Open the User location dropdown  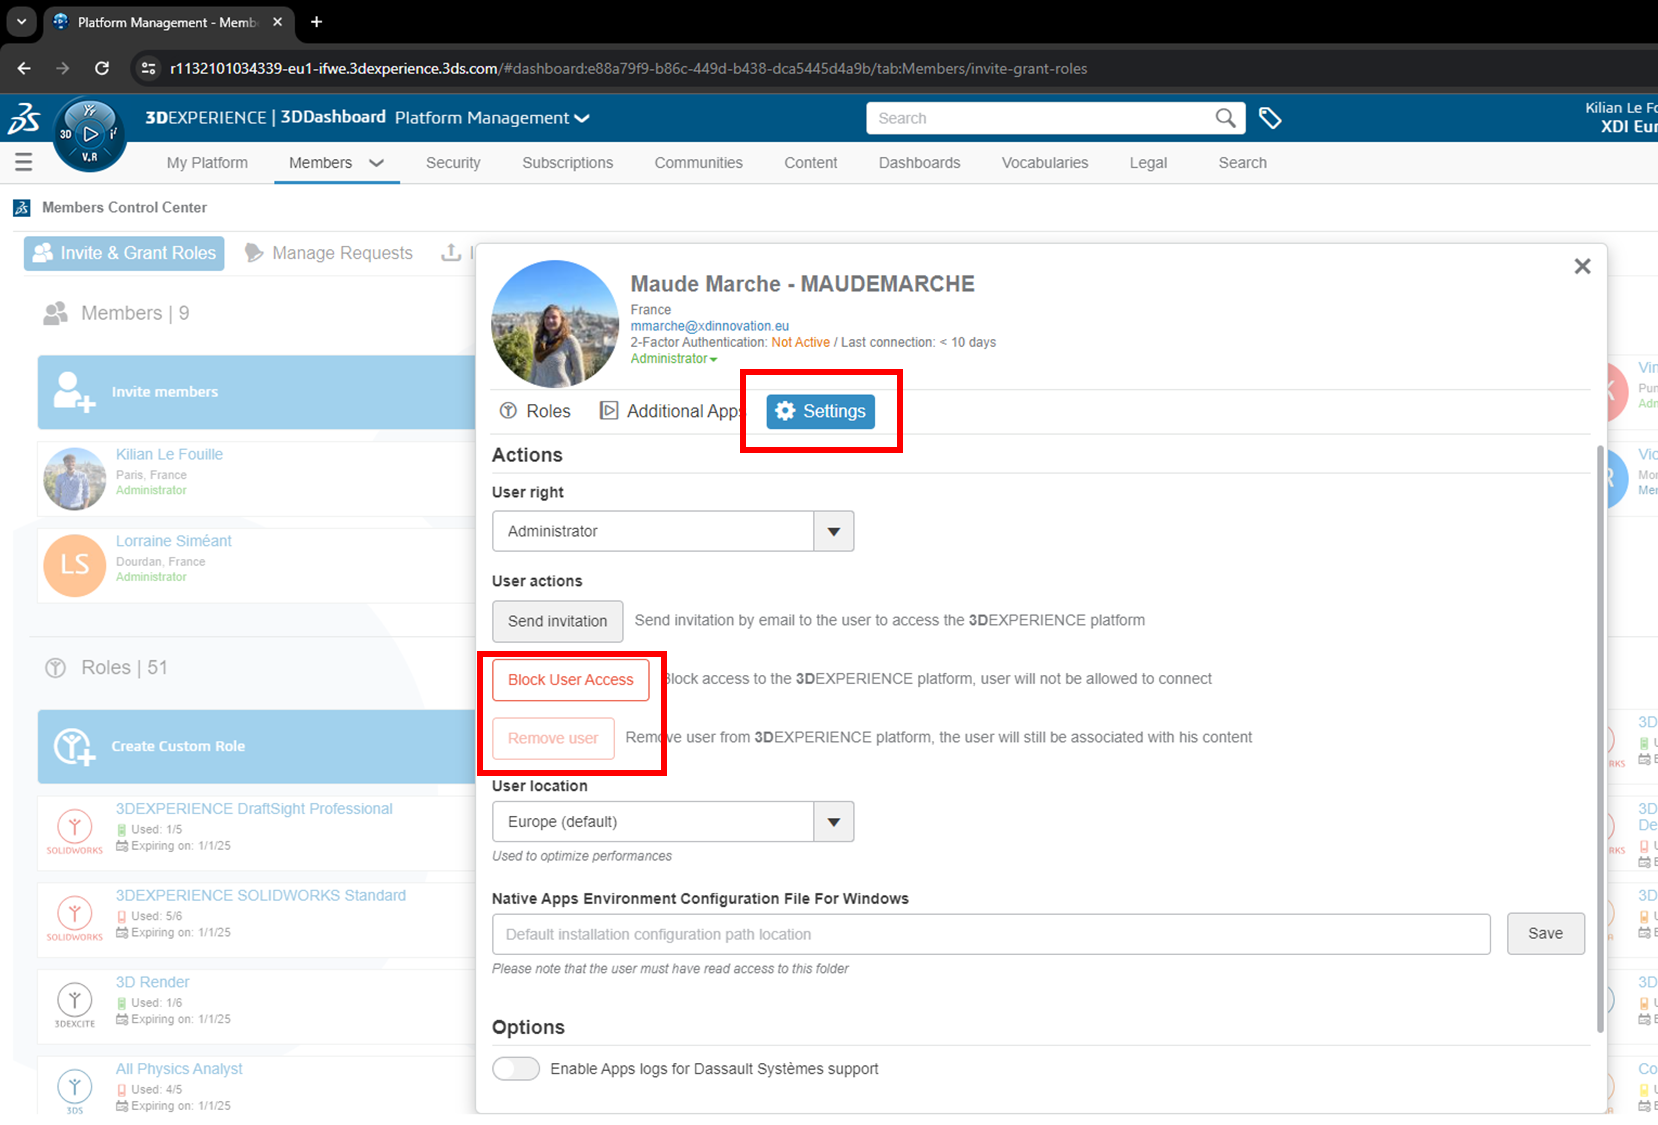point(833,822)
